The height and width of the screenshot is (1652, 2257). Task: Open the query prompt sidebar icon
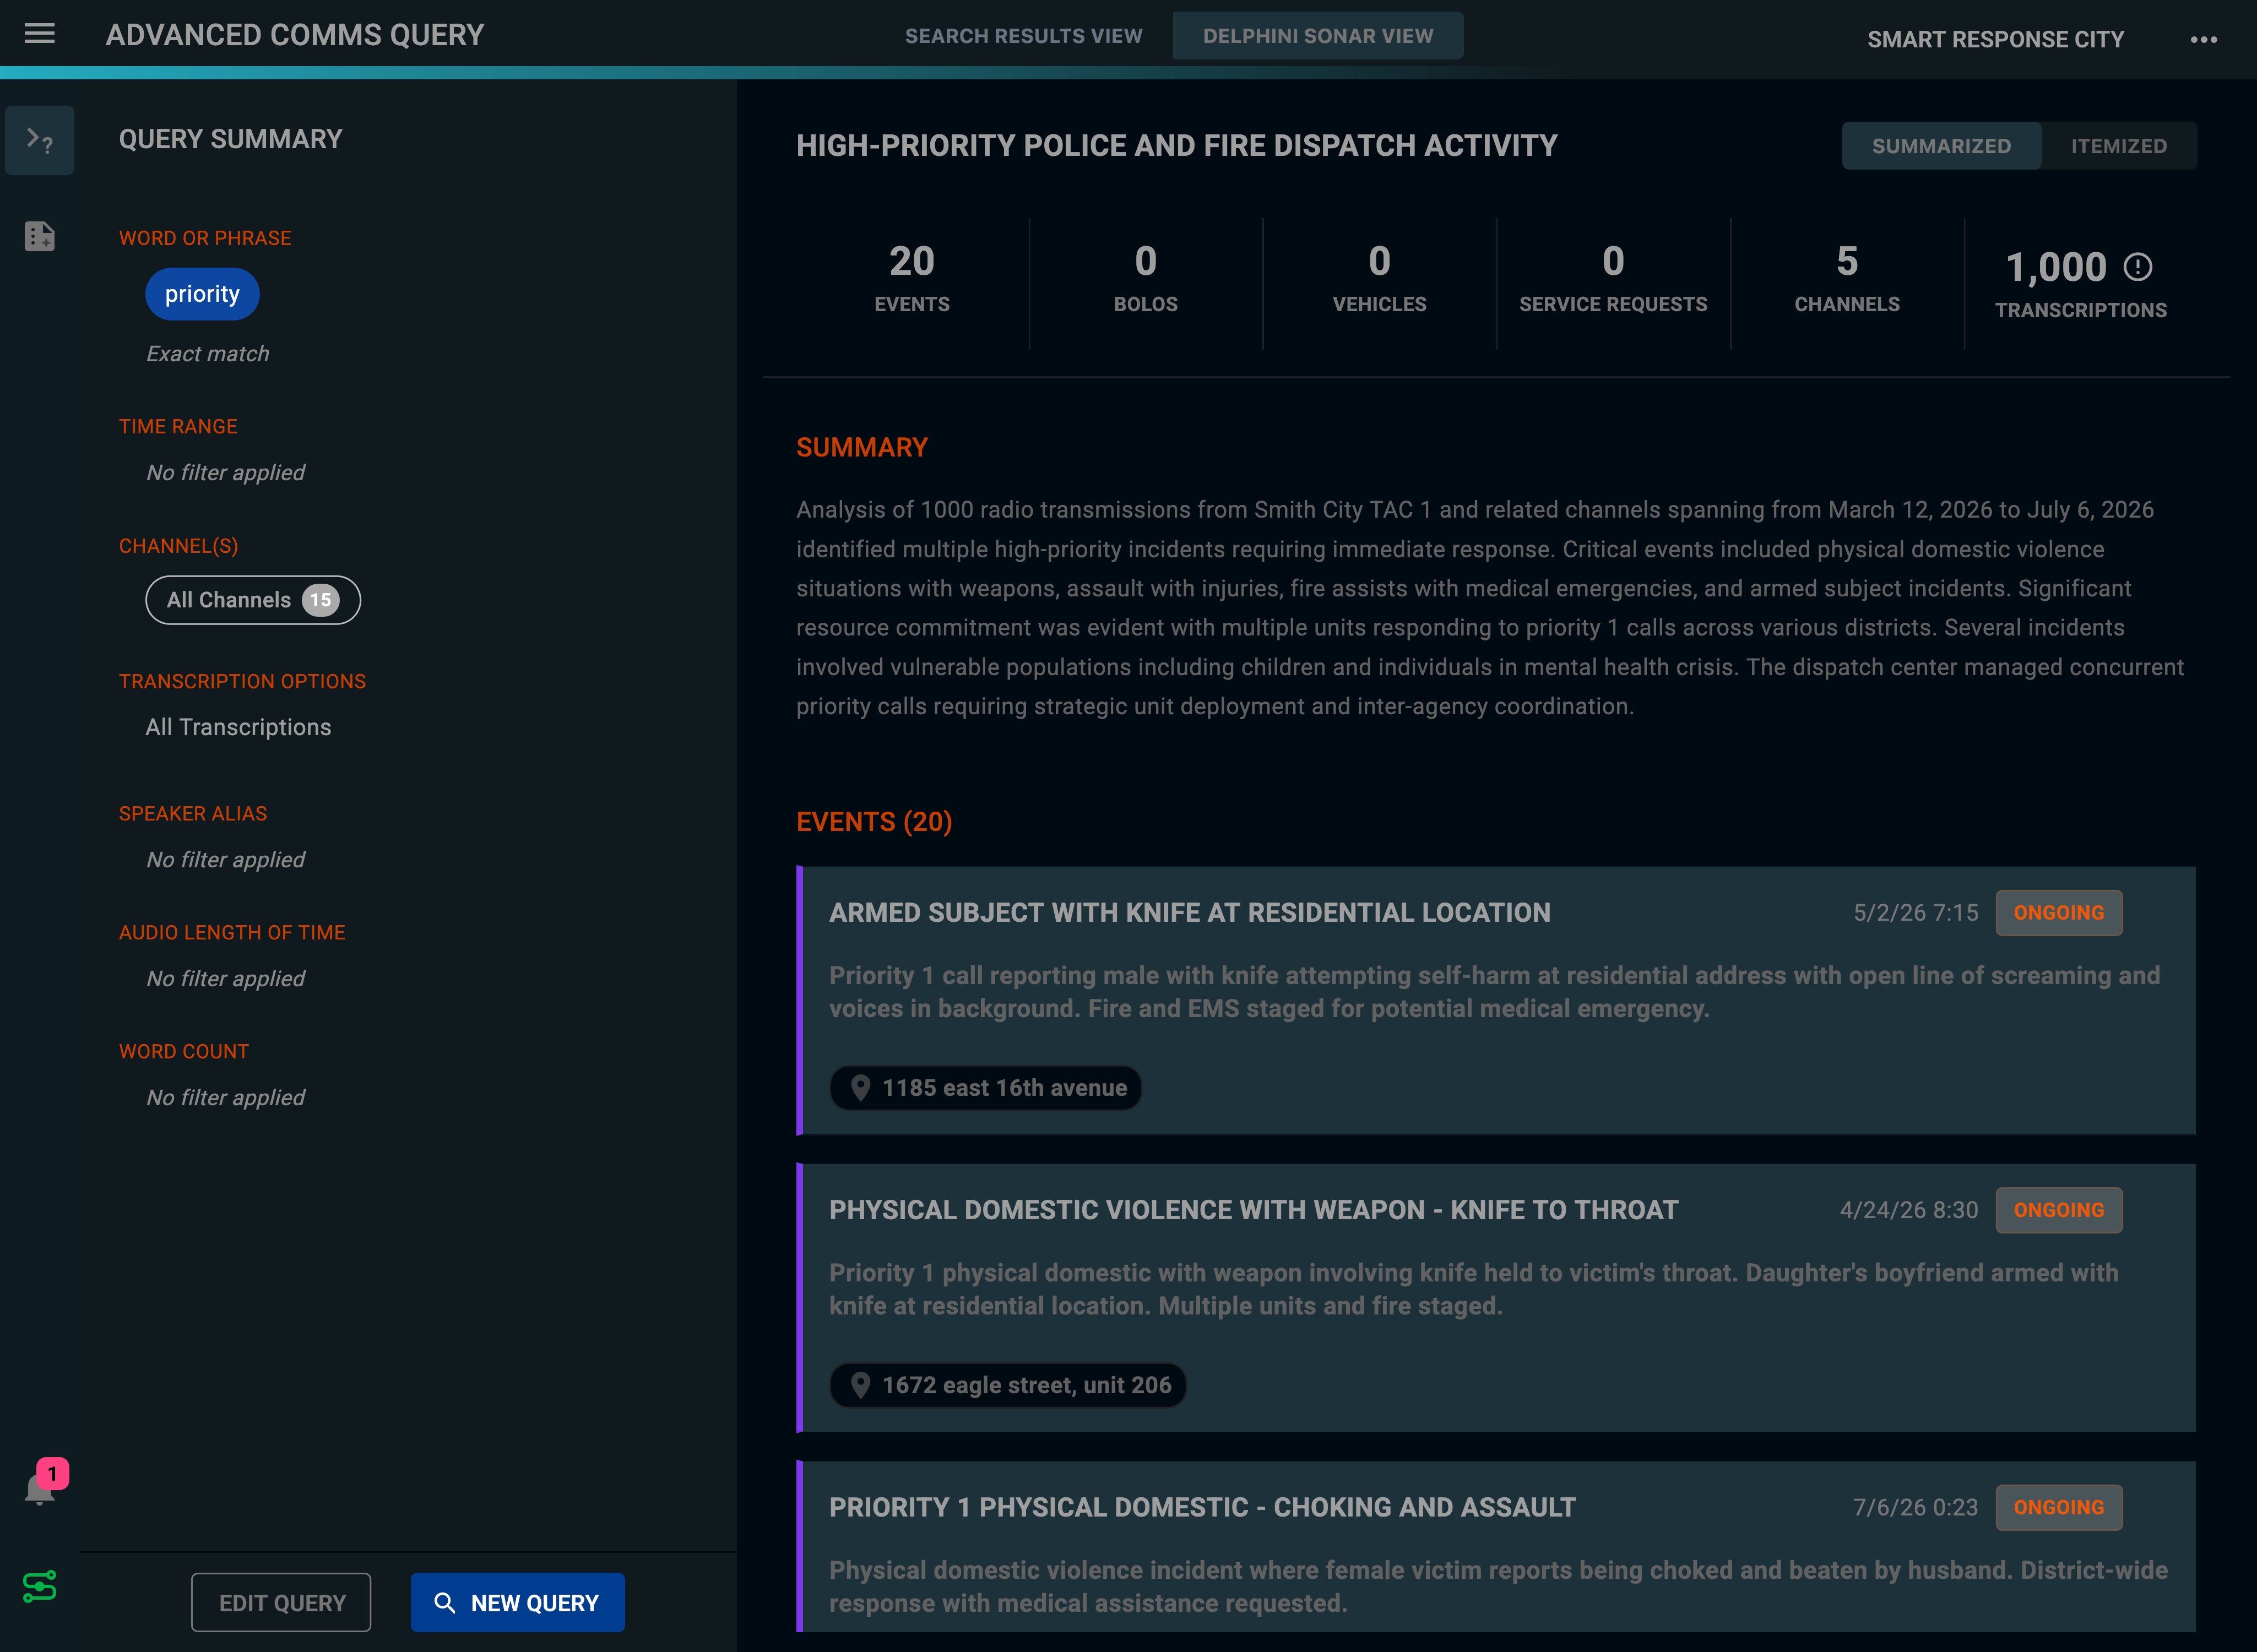[40, 140]
